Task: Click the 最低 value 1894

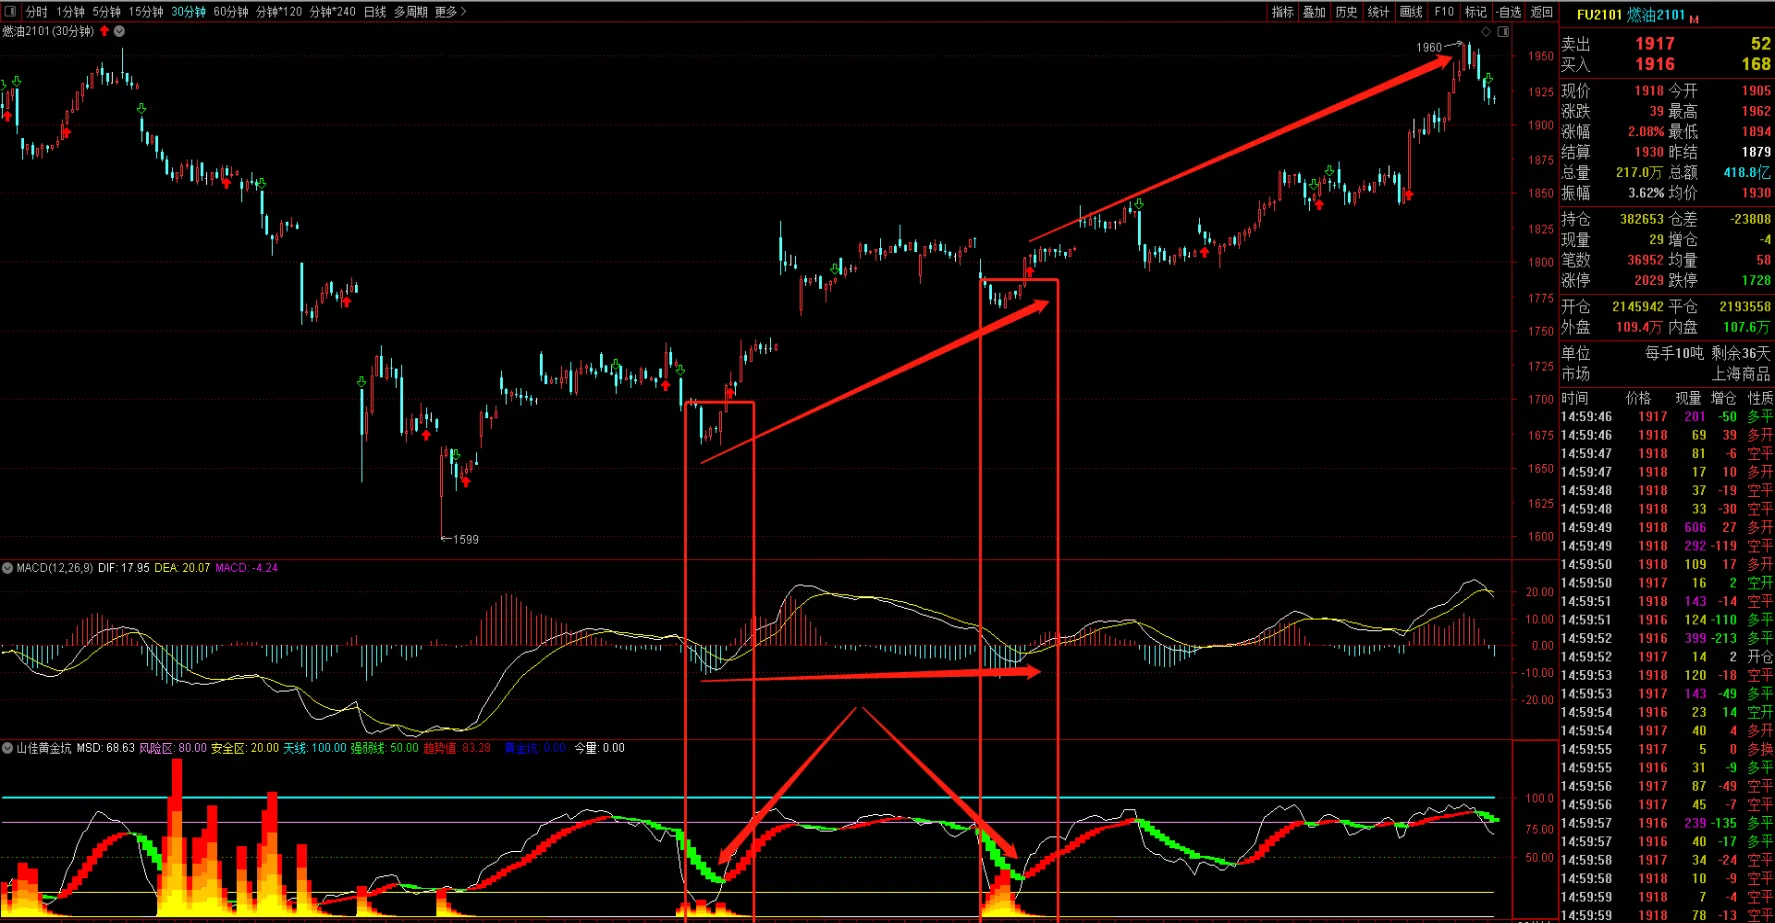Action: [x=1756, y=132]
